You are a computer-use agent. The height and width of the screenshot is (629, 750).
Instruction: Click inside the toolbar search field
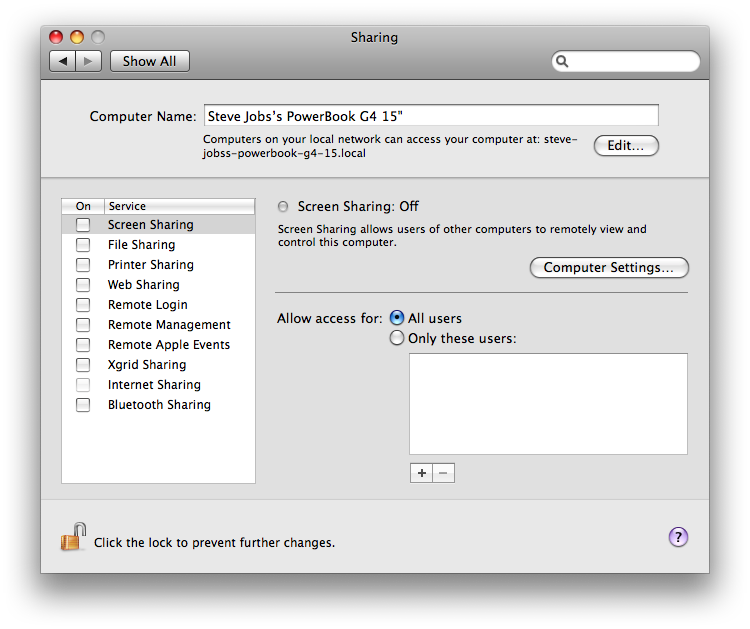coord(626,61)
